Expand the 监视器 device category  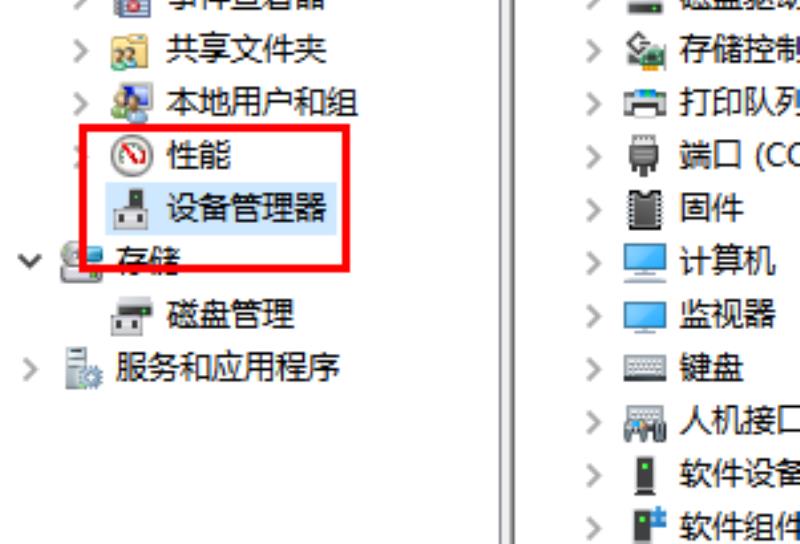click(x=593, y=316)
